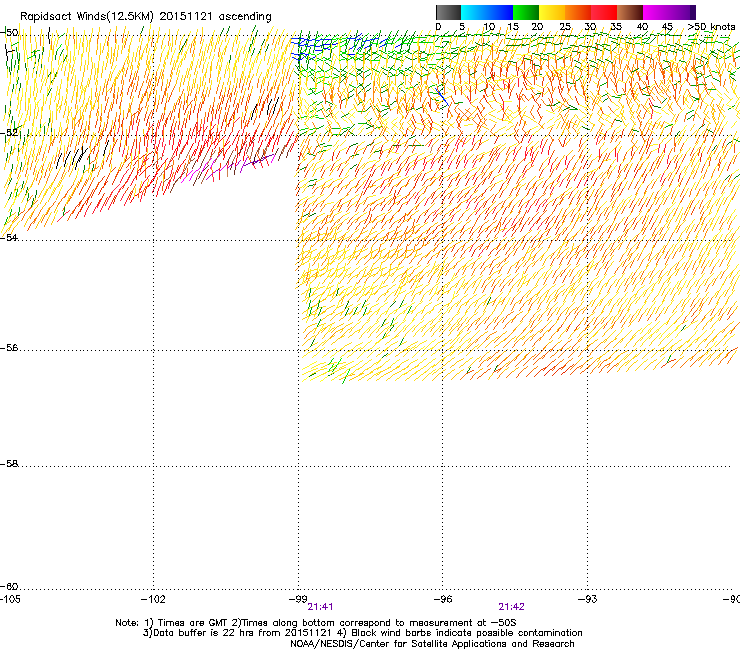Screen dimensions: 740x650
Task: Click the '-60' latitude axis label
Action: point(10,586)
